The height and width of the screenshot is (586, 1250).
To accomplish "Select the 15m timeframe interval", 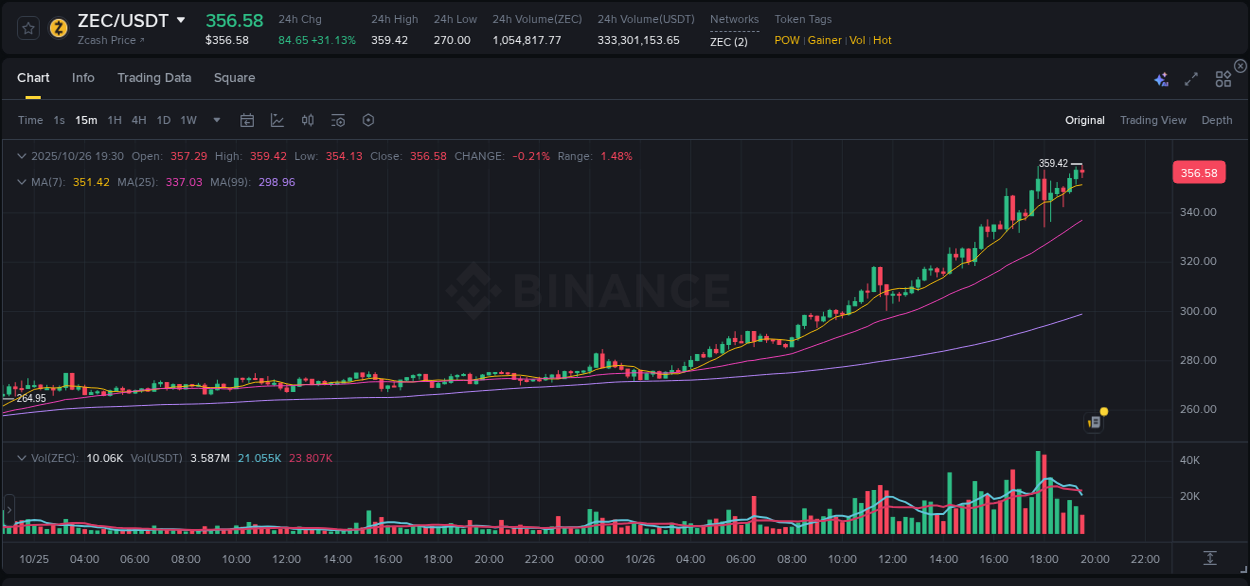I will tap(85, 119).
